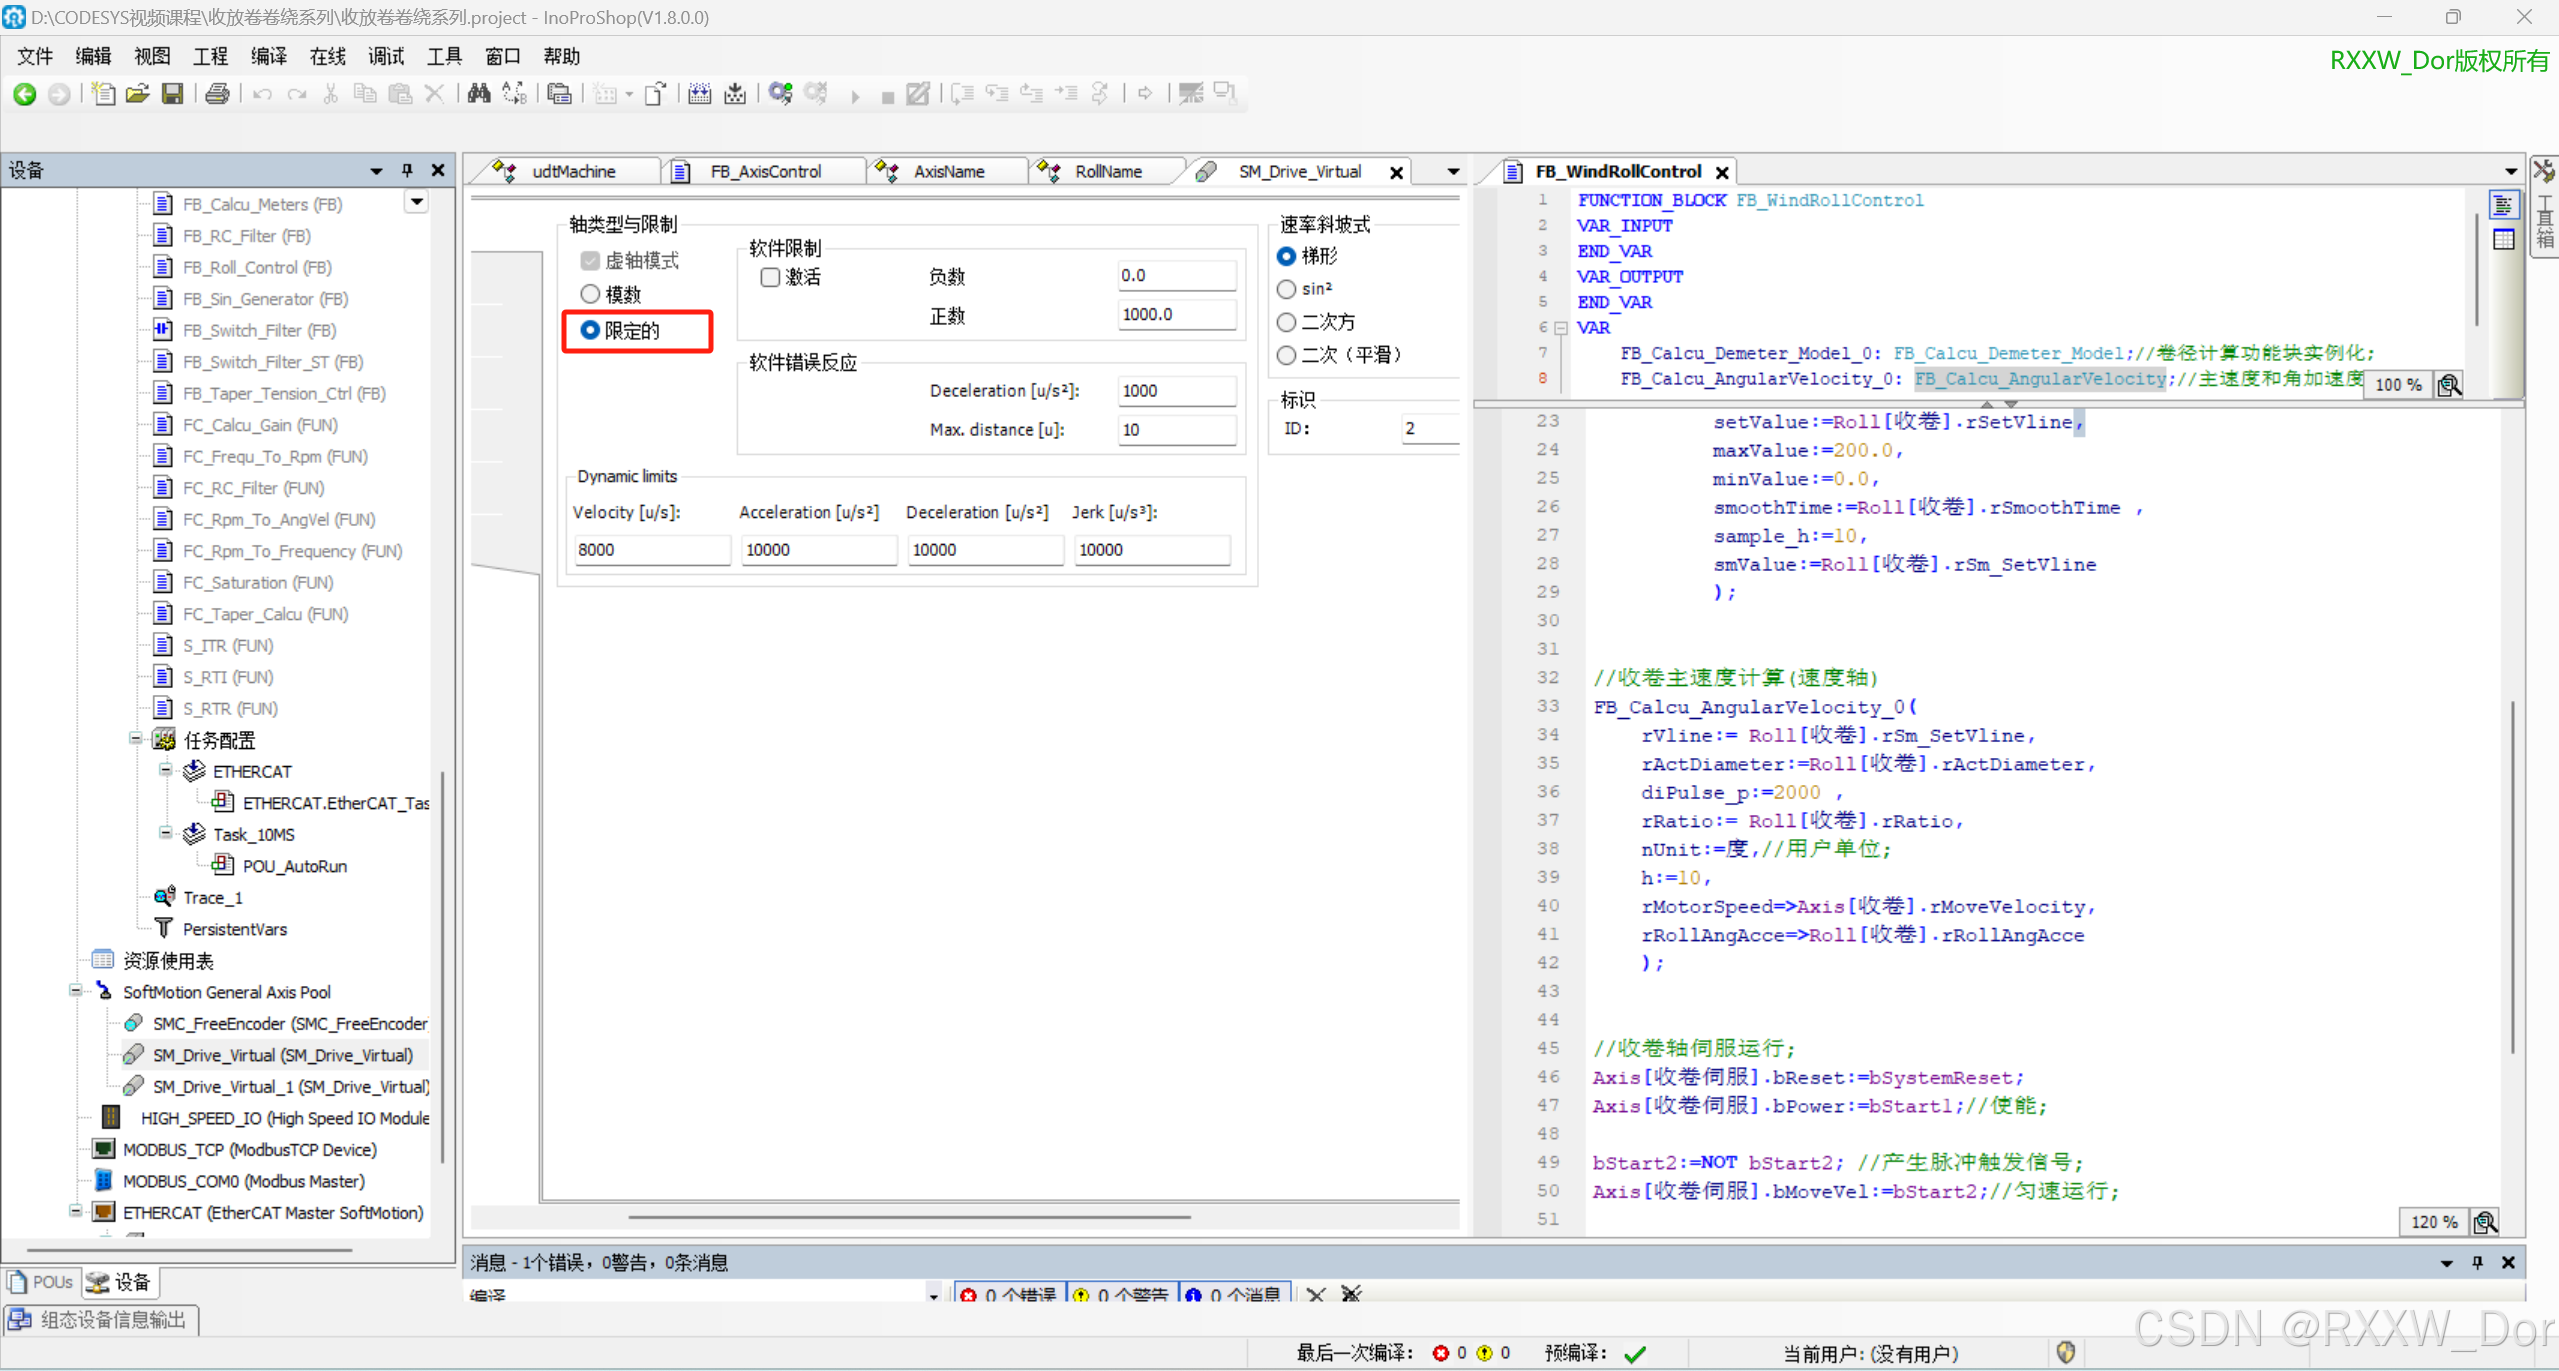Open the POUs panel tab
The height and width of the screenshot is (1371, 2559).
pos(41,1282)
